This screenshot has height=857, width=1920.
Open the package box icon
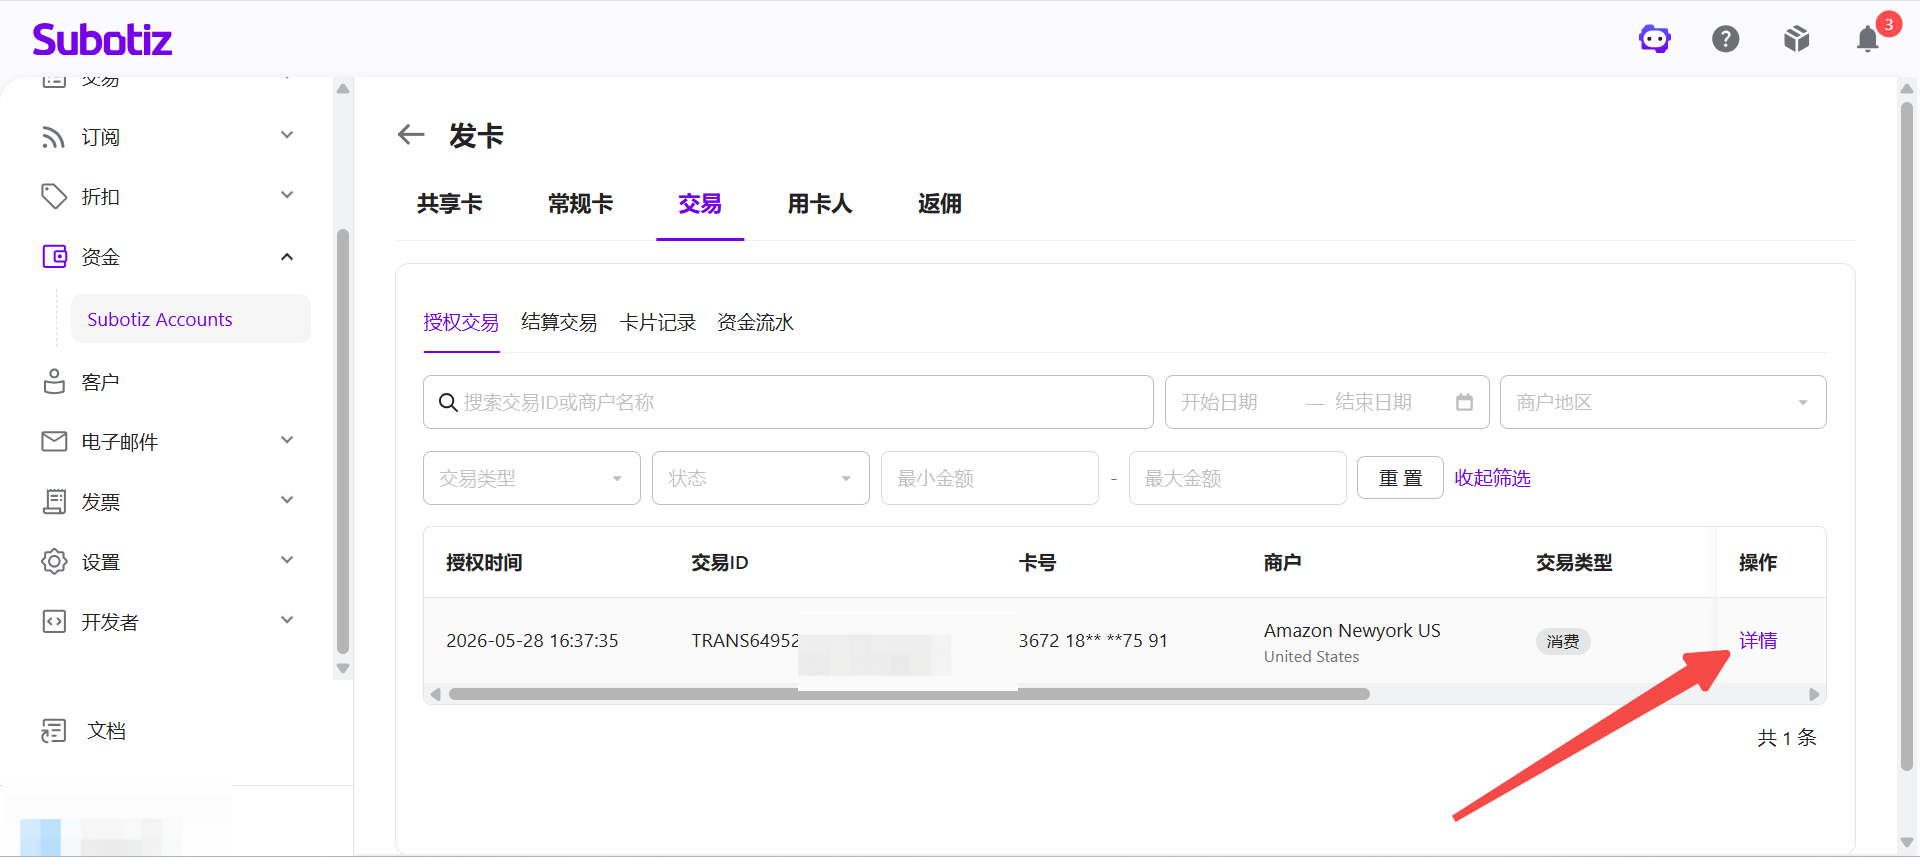pyautogui.click(x=1797, y=39)
